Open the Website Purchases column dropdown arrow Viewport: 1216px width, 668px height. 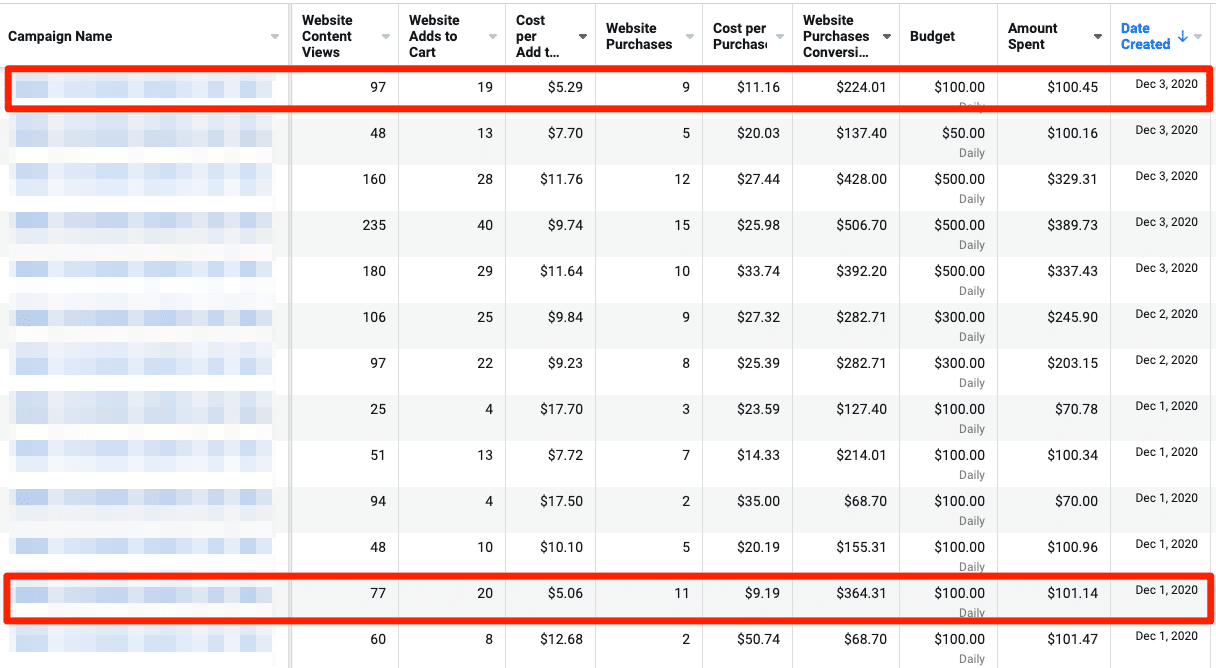pos(688,37)
